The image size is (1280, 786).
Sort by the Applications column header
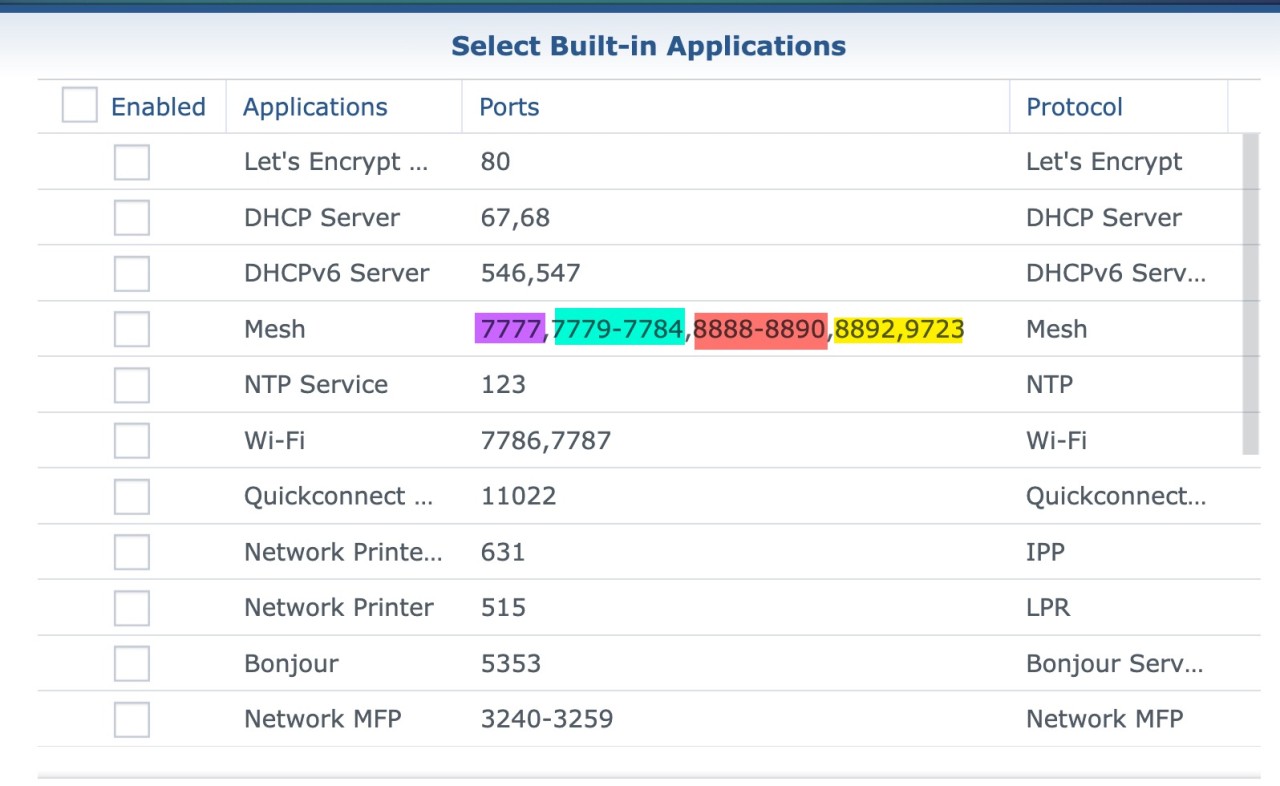(x=315, y=107)
